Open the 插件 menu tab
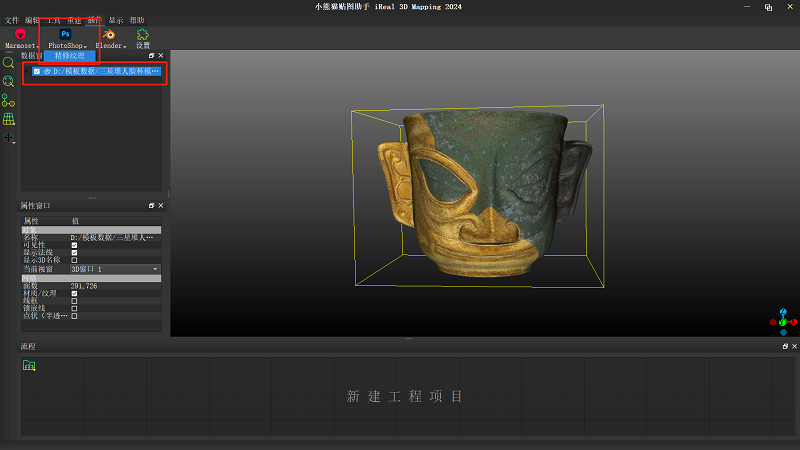Image resolution: width=800 pixels, height=450 pixels. pyautogui.click(x=94, y=20)
